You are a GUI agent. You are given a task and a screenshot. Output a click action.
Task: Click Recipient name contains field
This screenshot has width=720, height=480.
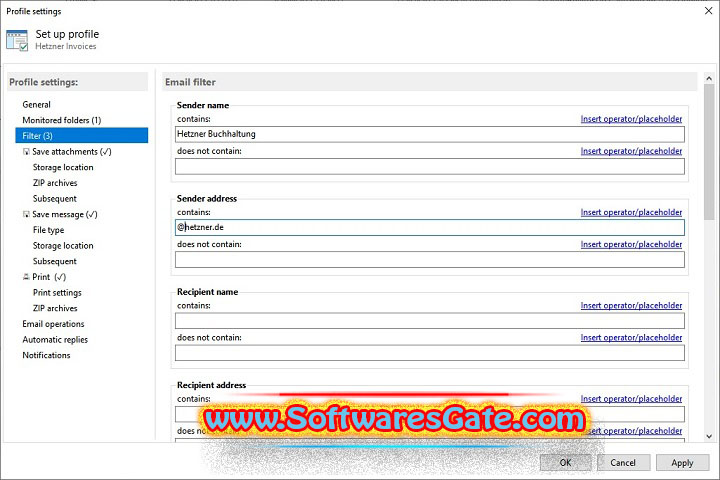pos(430,321)
